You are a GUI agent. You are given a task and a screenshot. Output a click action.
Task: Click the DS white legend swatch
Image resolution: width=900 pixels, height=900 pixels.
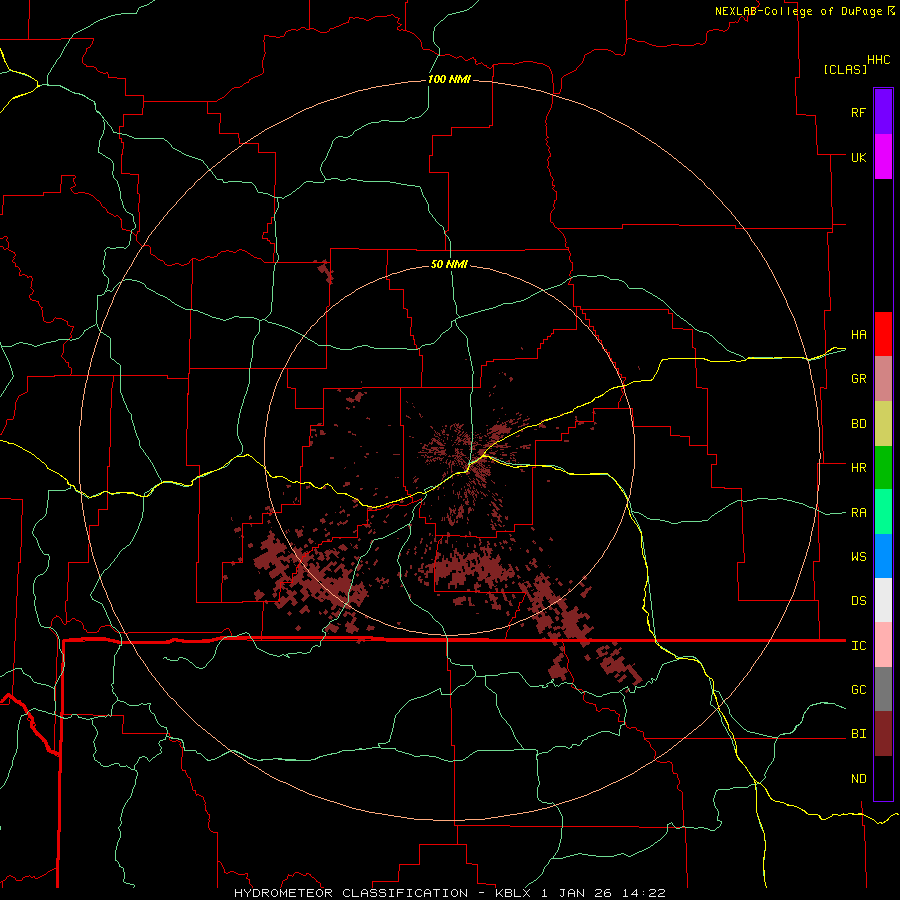[x=883, y=600]
